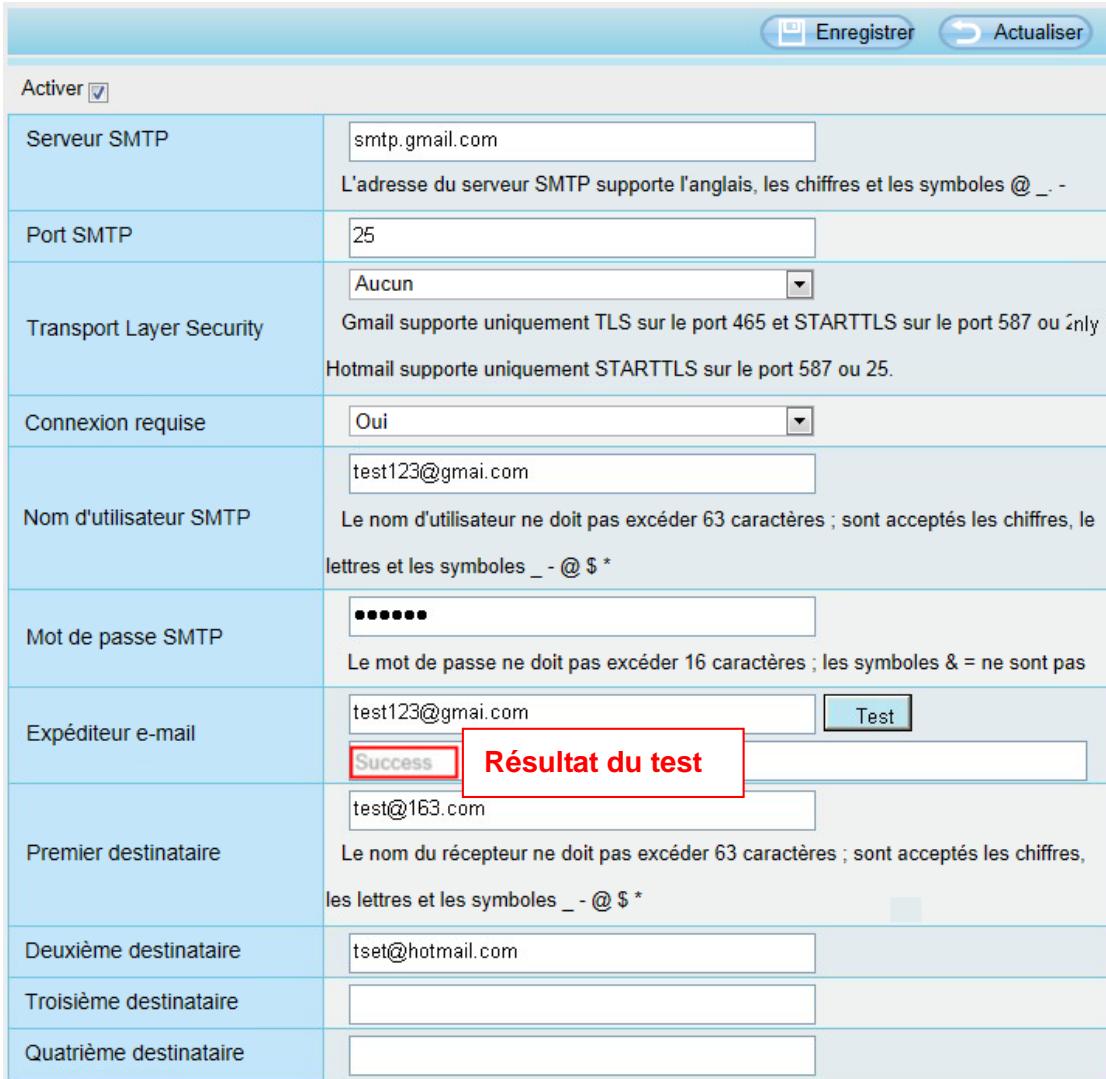Click the 'Transport Layer Security' label
Image resolution: width=1106 pixels, height=1079 pixels.
coord(145,329)
